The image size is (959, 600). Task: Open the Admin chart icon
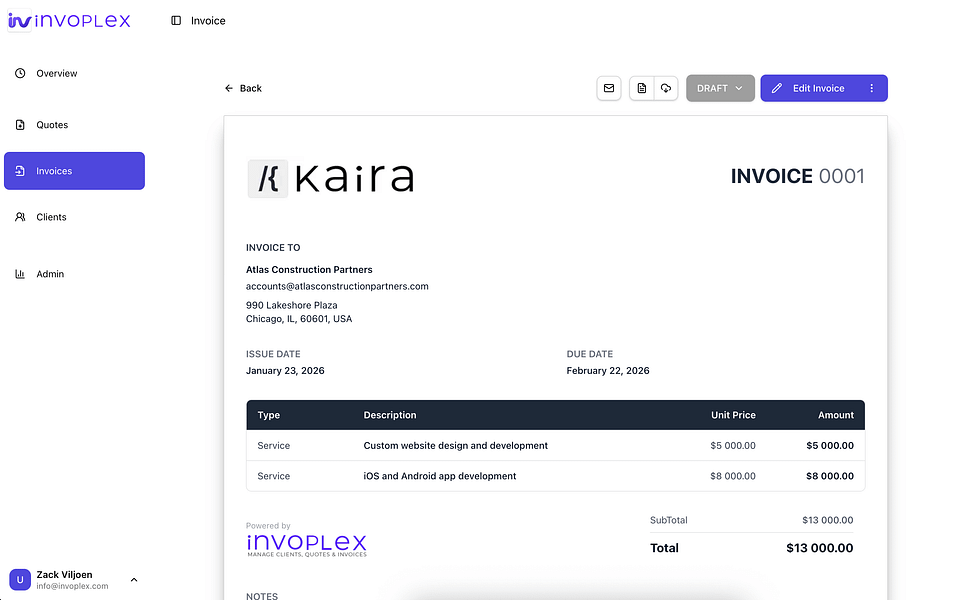(x=21, y=273)
